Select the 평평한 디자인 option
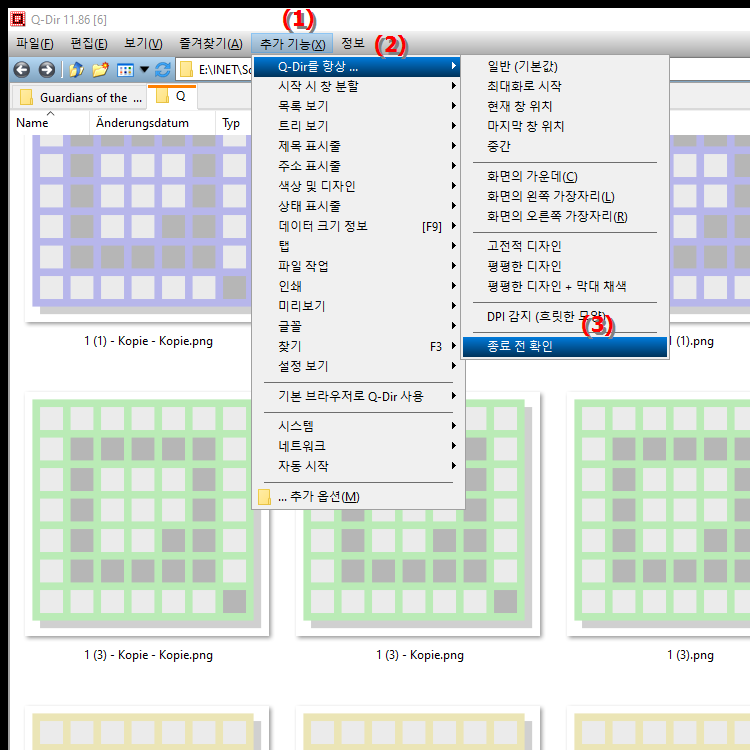750x750 pixels. pos(564,266)
